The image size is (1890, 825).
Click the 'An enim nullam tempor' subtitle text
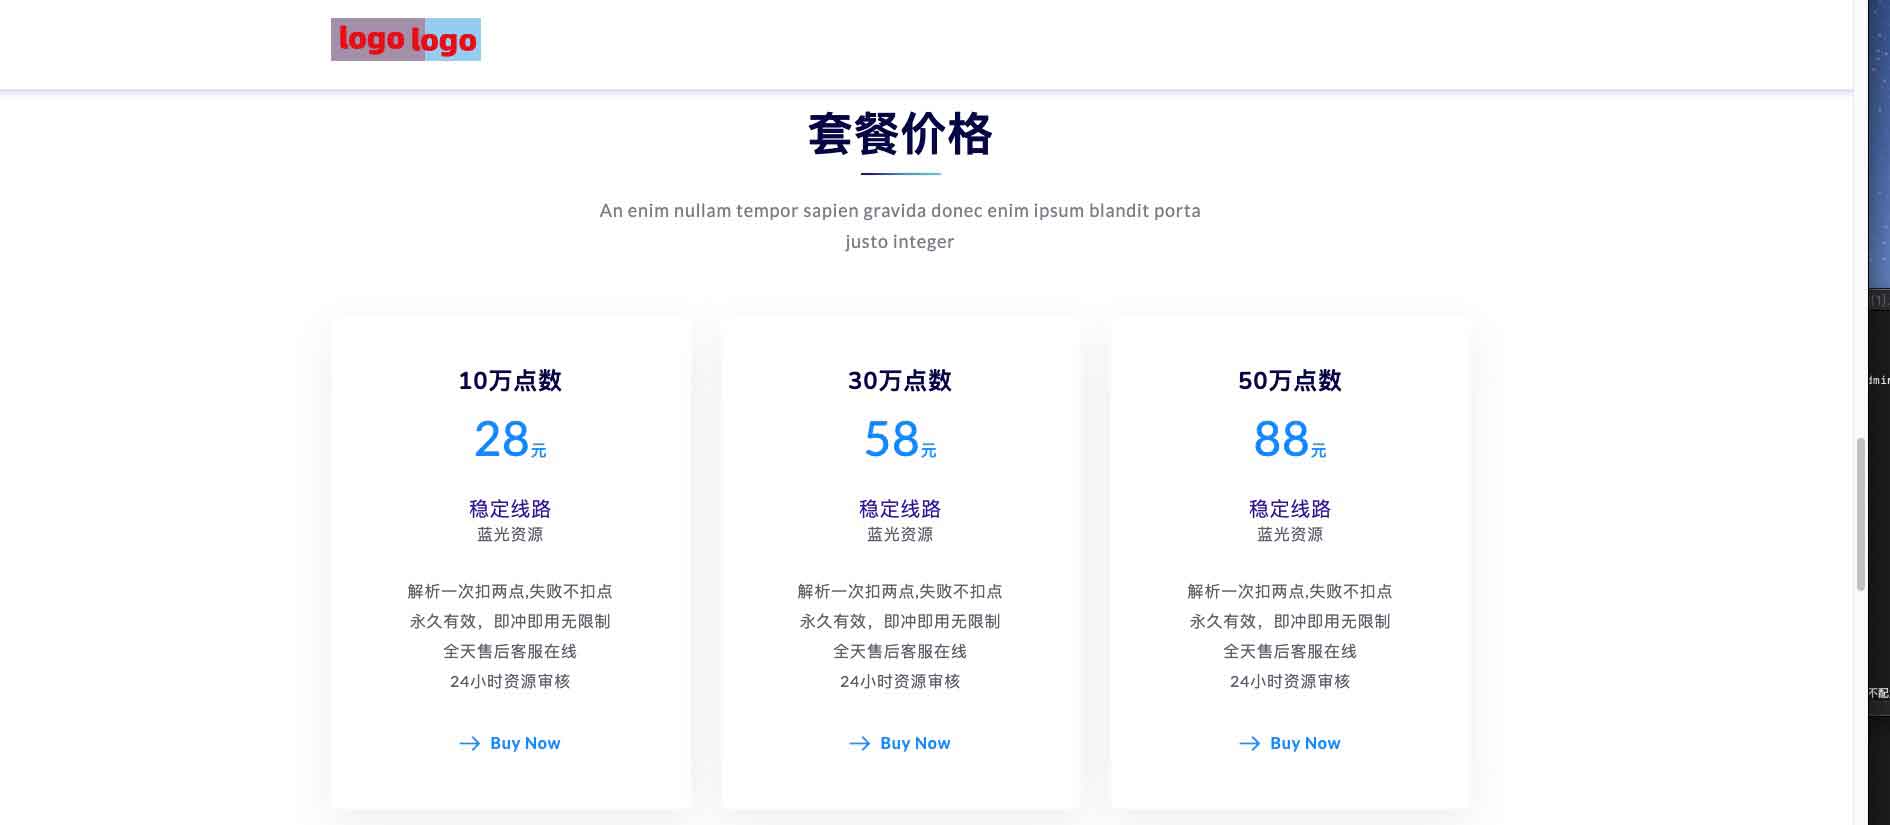pos(900,211)
